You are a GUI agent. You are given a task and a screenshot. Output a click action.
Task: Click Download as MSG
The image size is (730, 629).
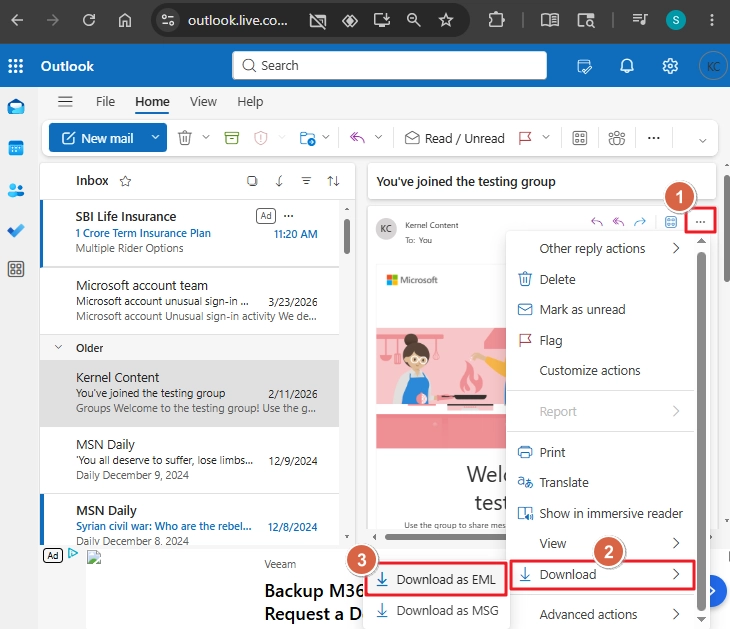(x=436, y=610)
